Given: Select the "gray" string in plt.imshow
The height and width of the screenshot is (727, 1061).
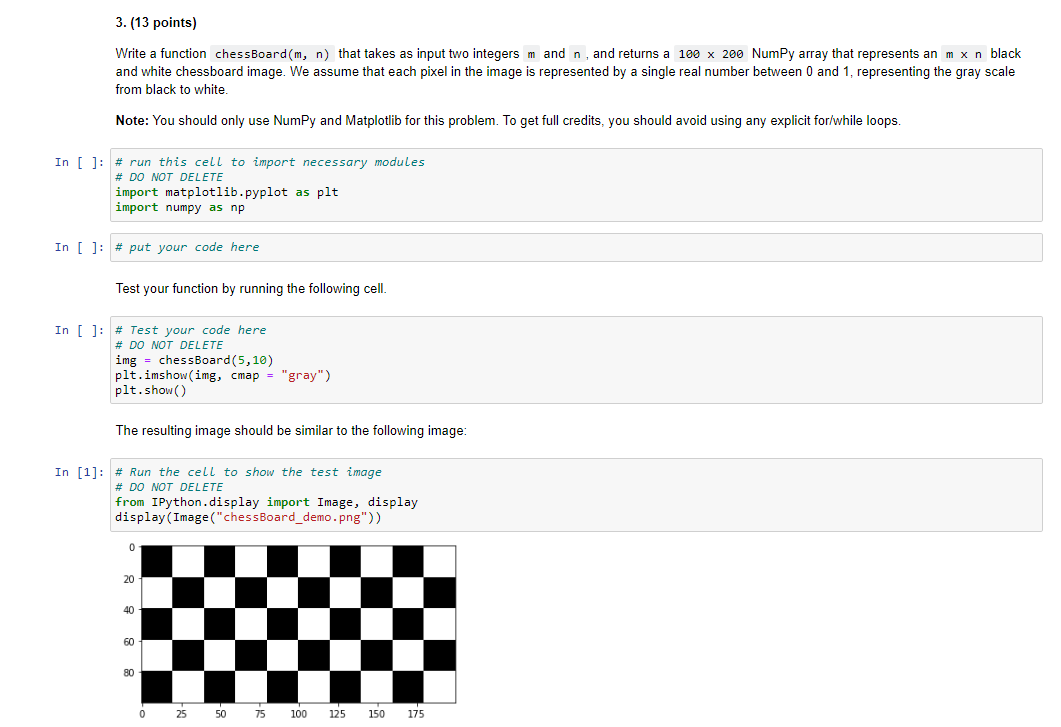Looking at the screenshot, I should (306, 375).
